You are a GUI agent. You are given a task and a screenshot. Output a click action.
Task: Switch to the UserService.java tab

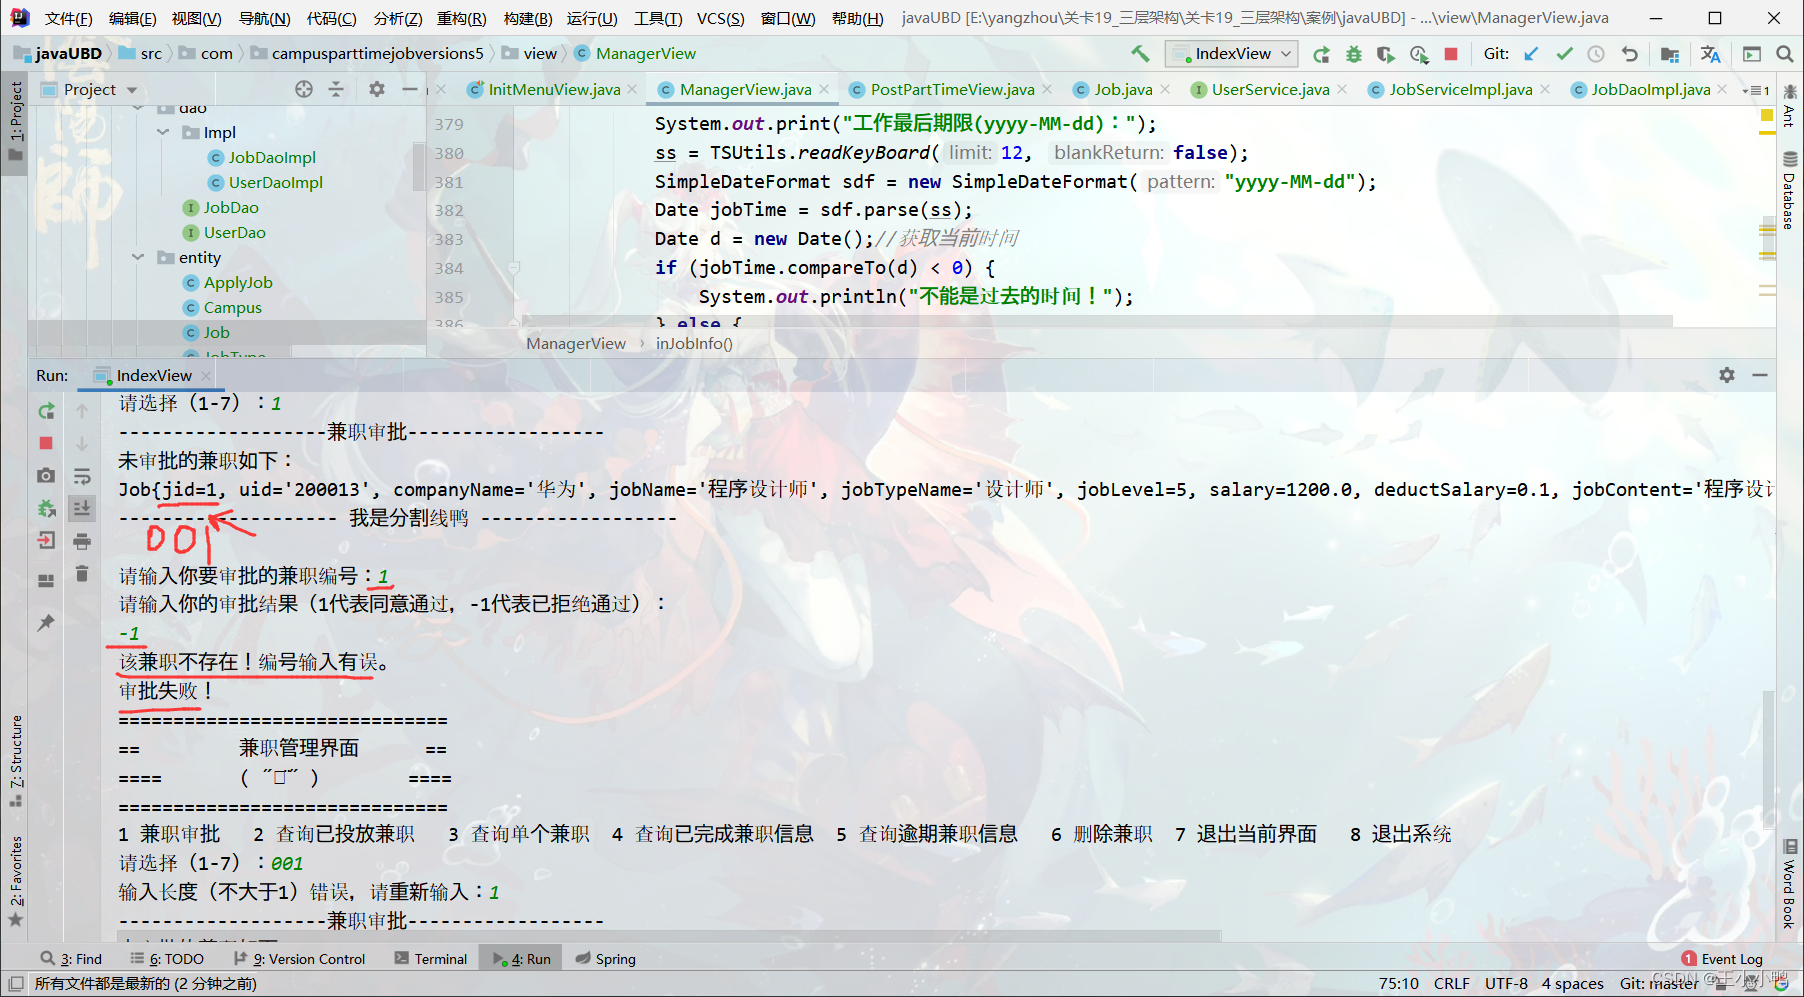pyautogui.click(x=1270, y=90)
